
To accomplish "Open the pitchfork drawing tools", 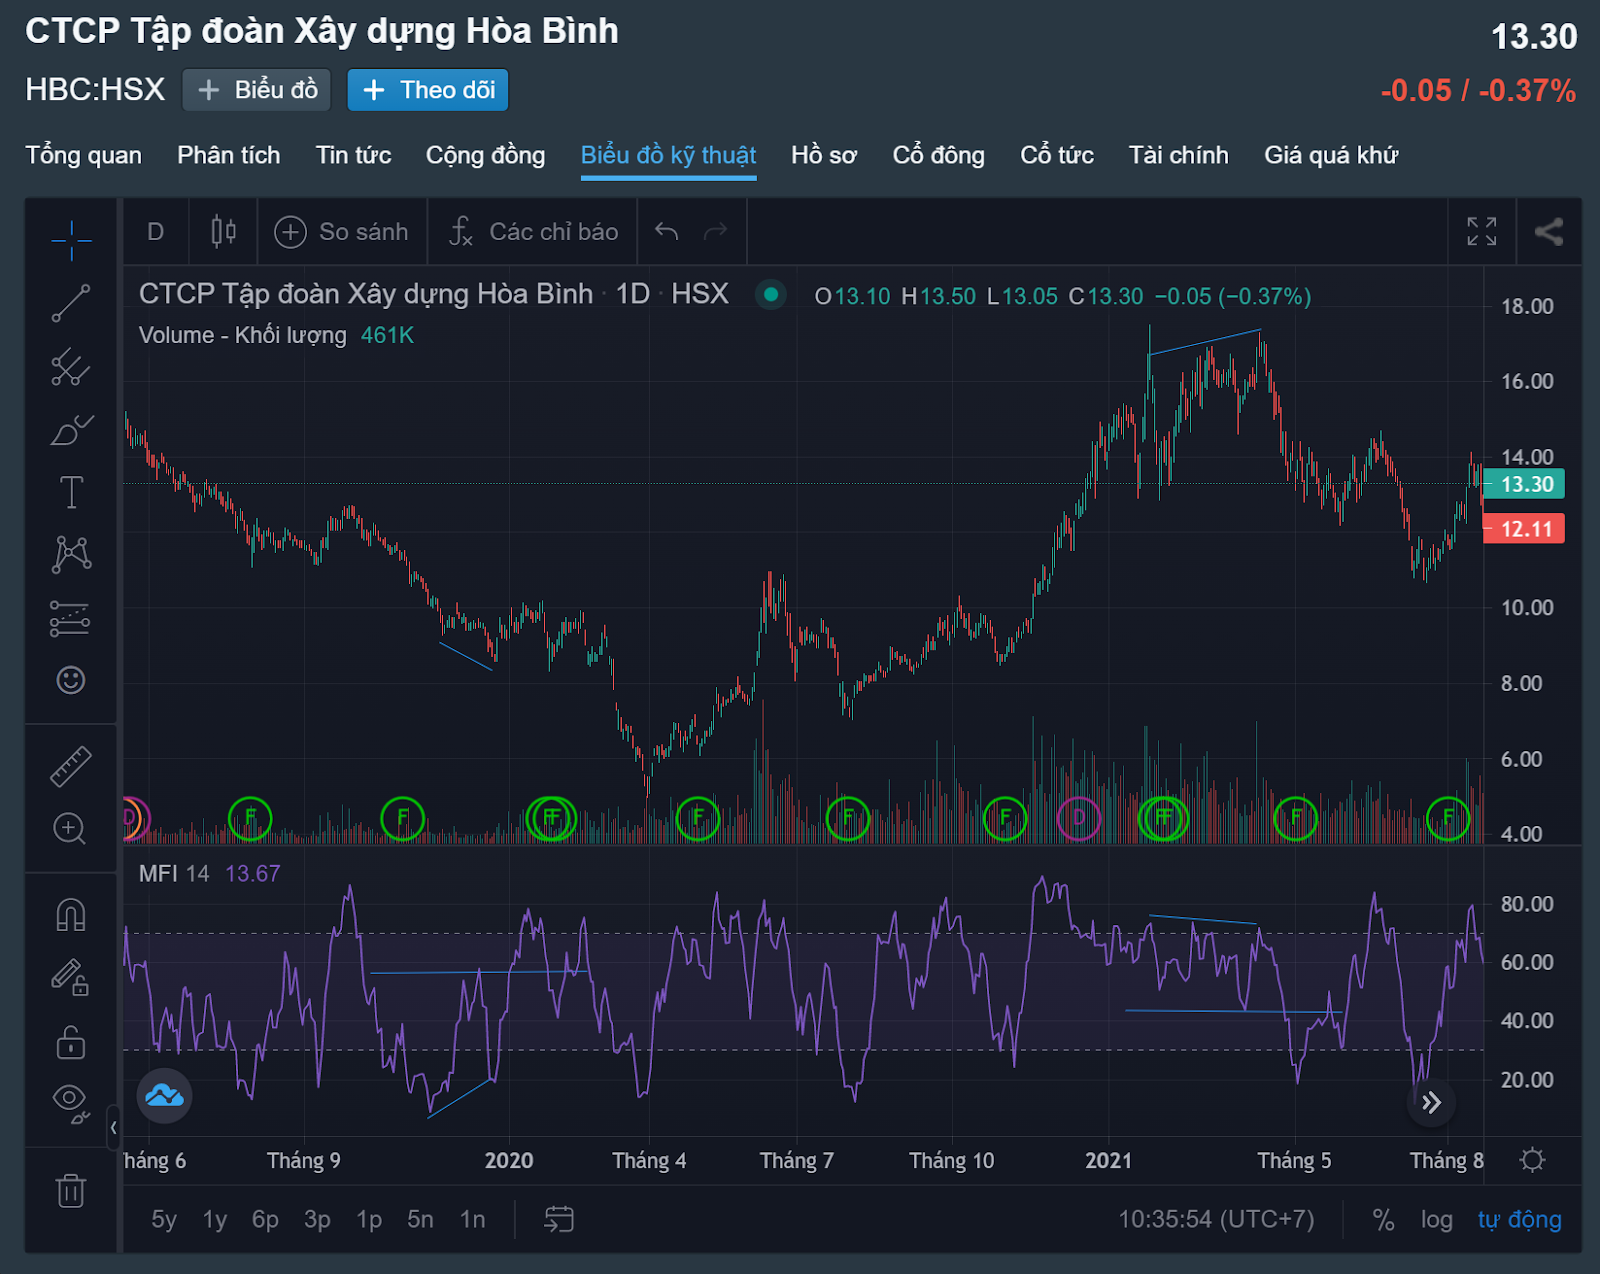I will [x=71, y=367].
